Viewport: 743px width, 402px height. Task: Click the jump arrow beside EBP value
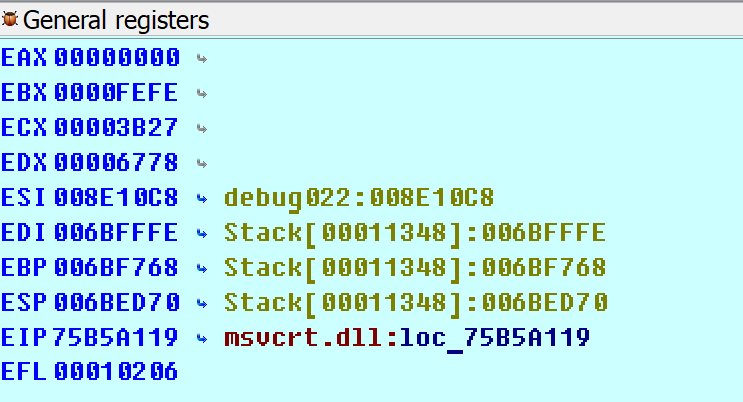click(x=201, y=268)
